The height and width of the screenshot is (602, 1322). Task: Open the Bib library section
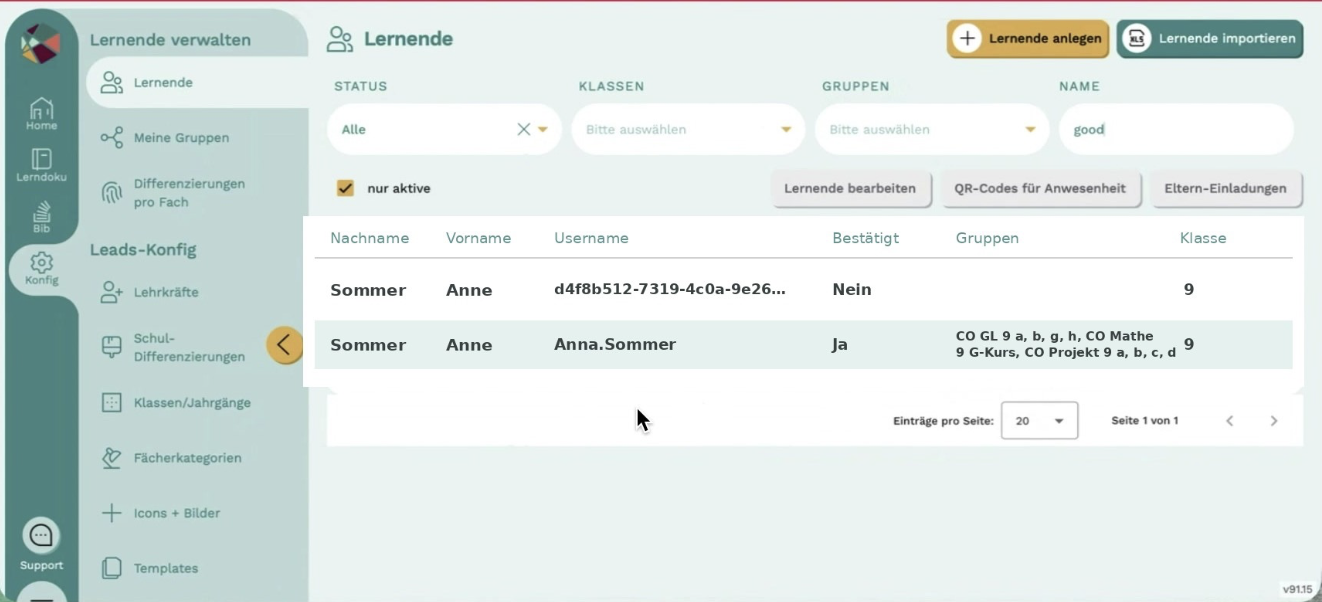click(x=41, y=217)
